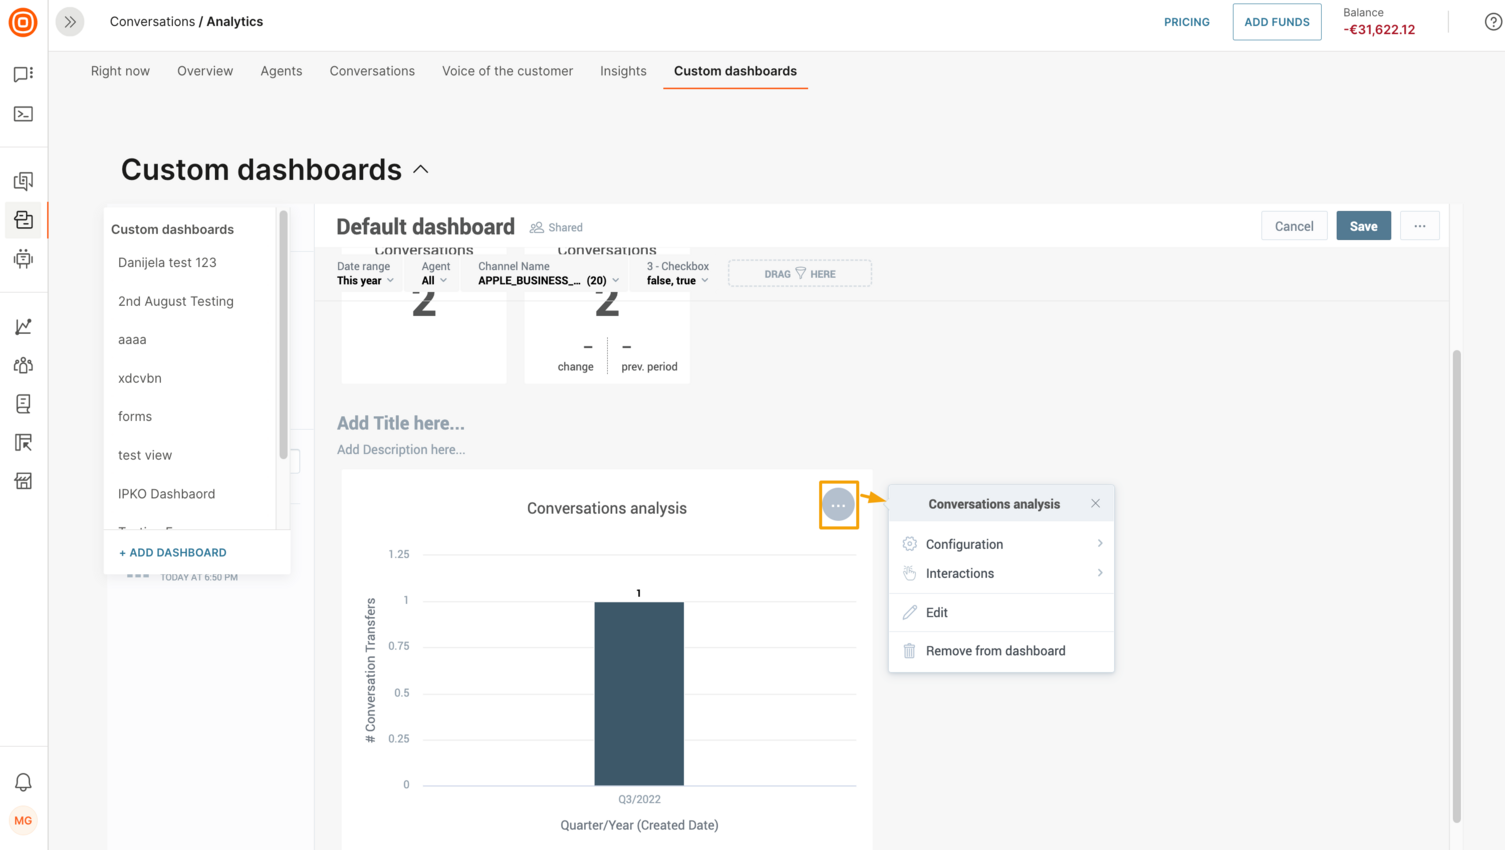Open the notifications bell icon
The image size is (1505, 850).
pos(23,781)
